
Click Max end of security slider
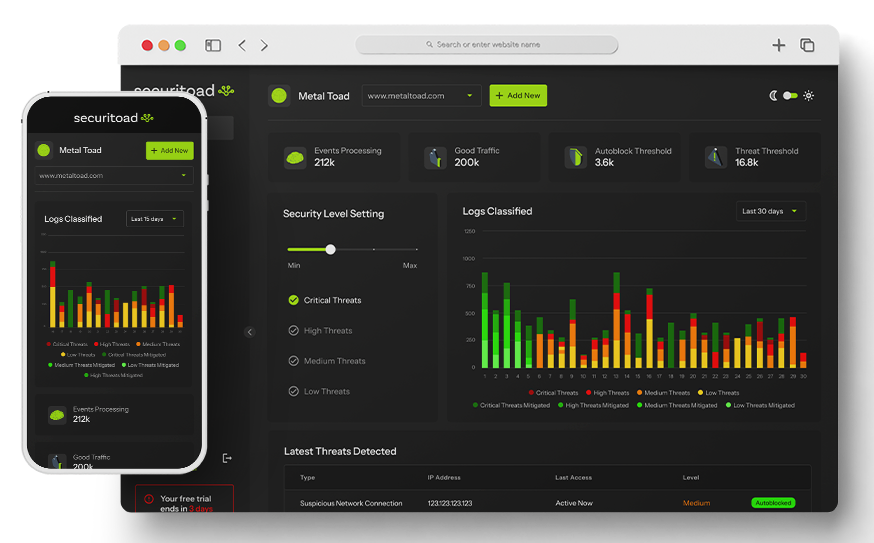point(416,249)
